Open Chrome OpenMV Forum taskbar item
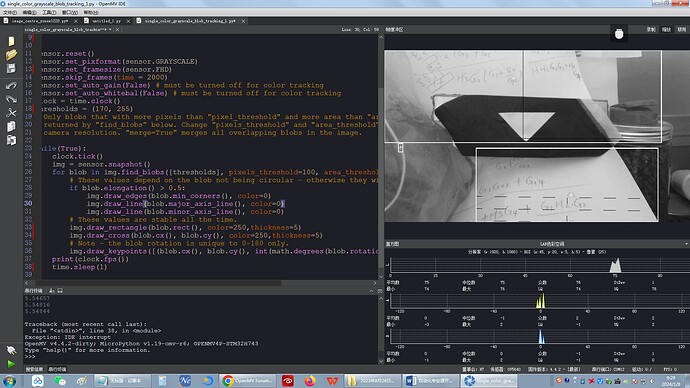Viewport: 690px width, 388px height. (x=248, y=381)
